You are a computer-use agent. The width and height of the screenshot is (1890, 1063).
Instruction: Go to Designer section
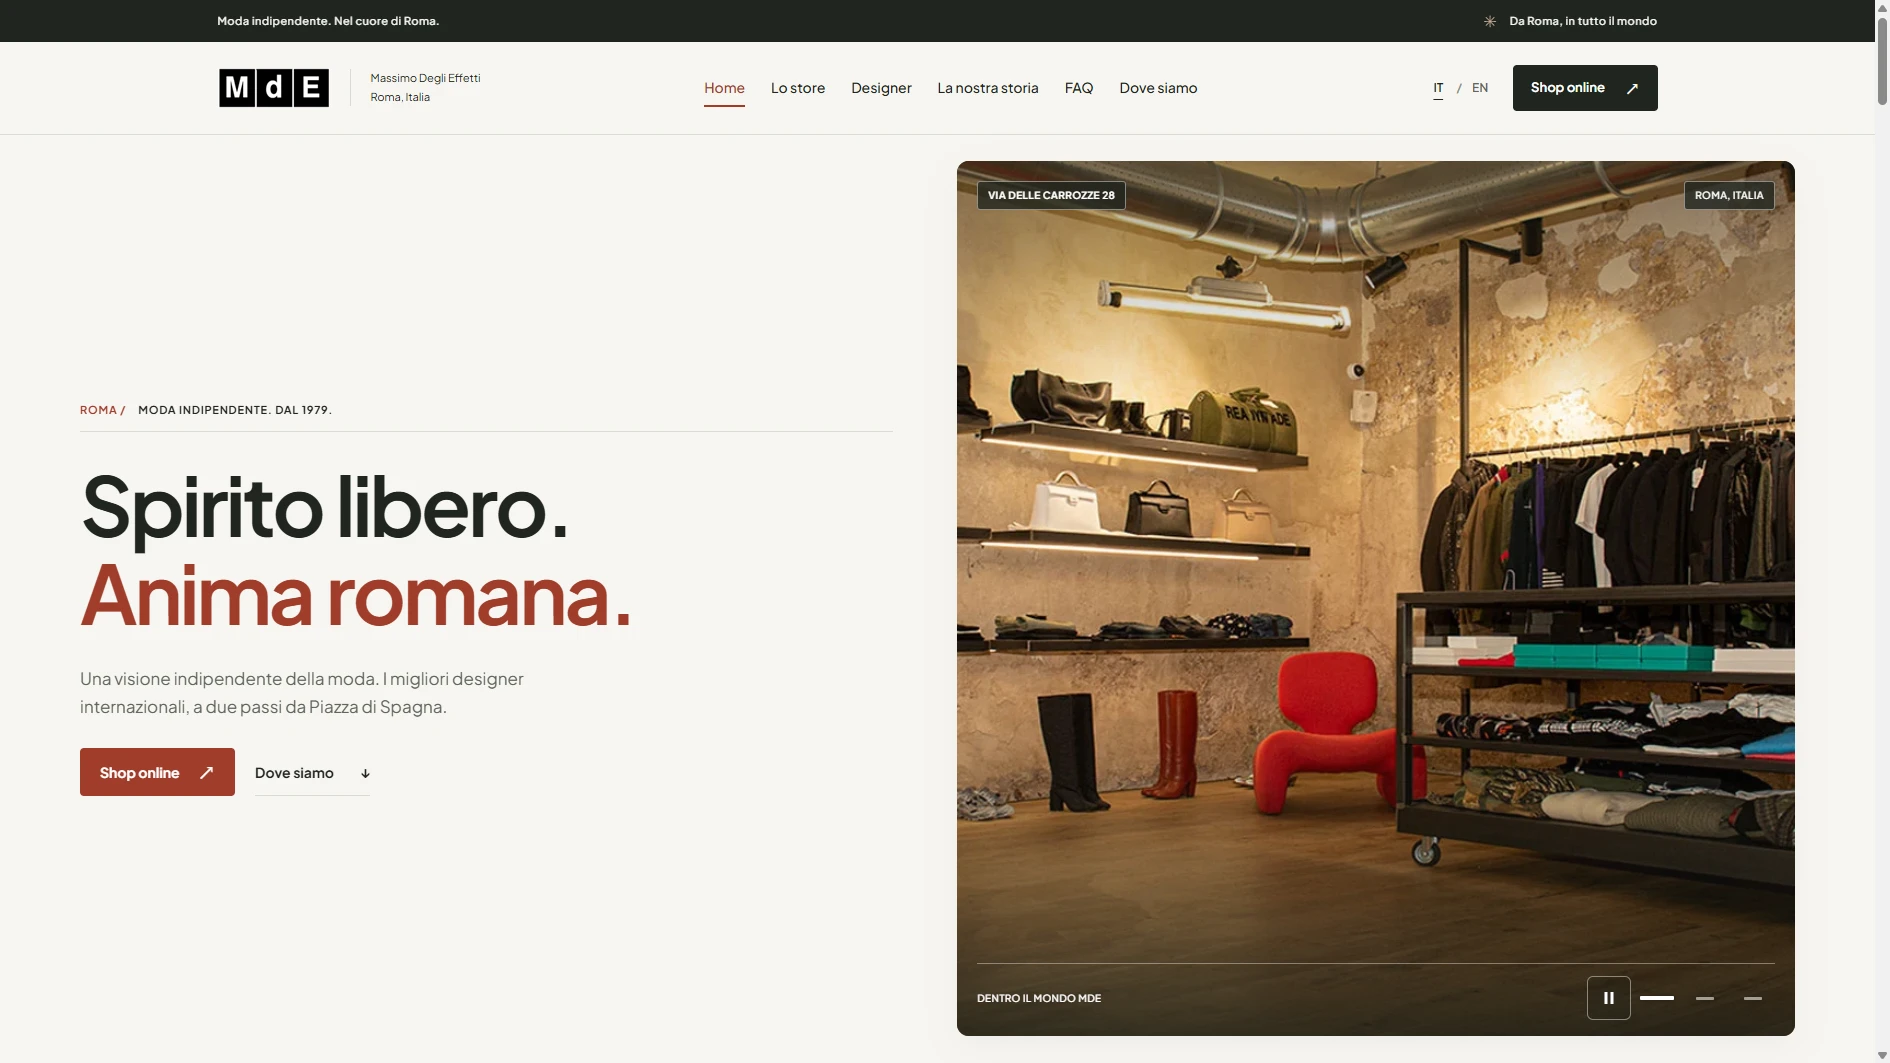click(881, 88)
